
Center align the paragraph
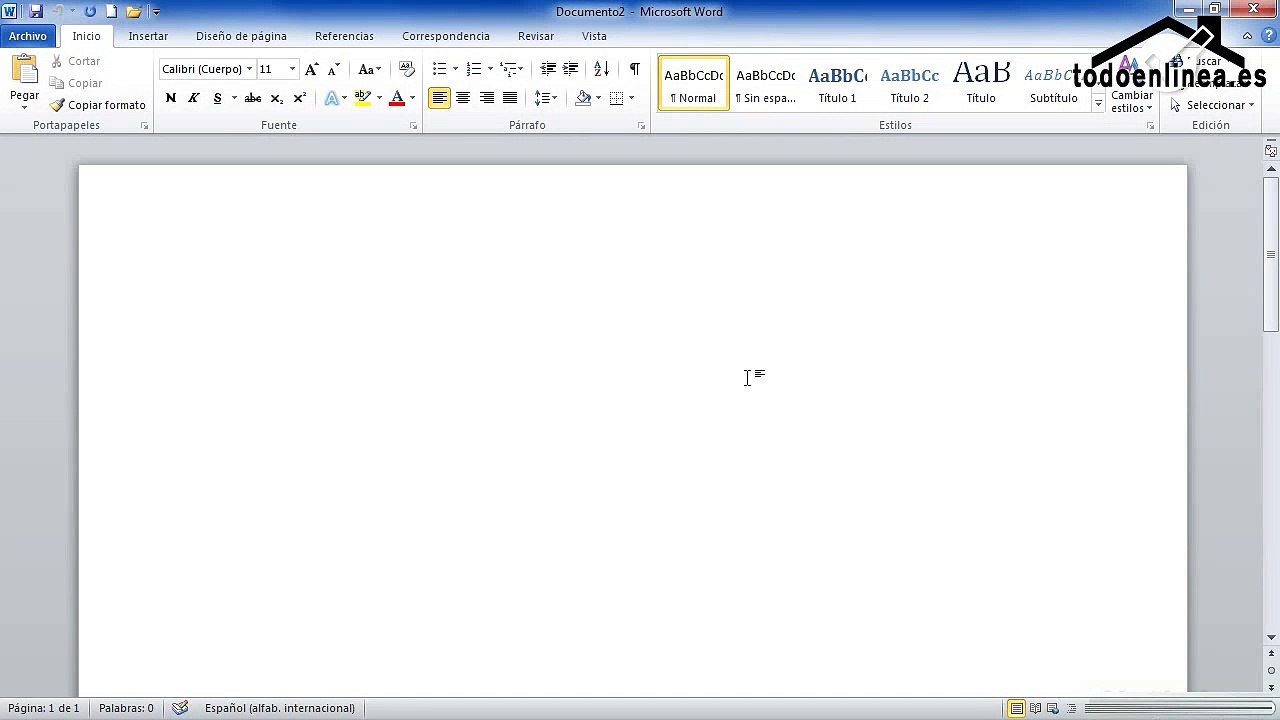pyautogui.click(x=463, y=98)
